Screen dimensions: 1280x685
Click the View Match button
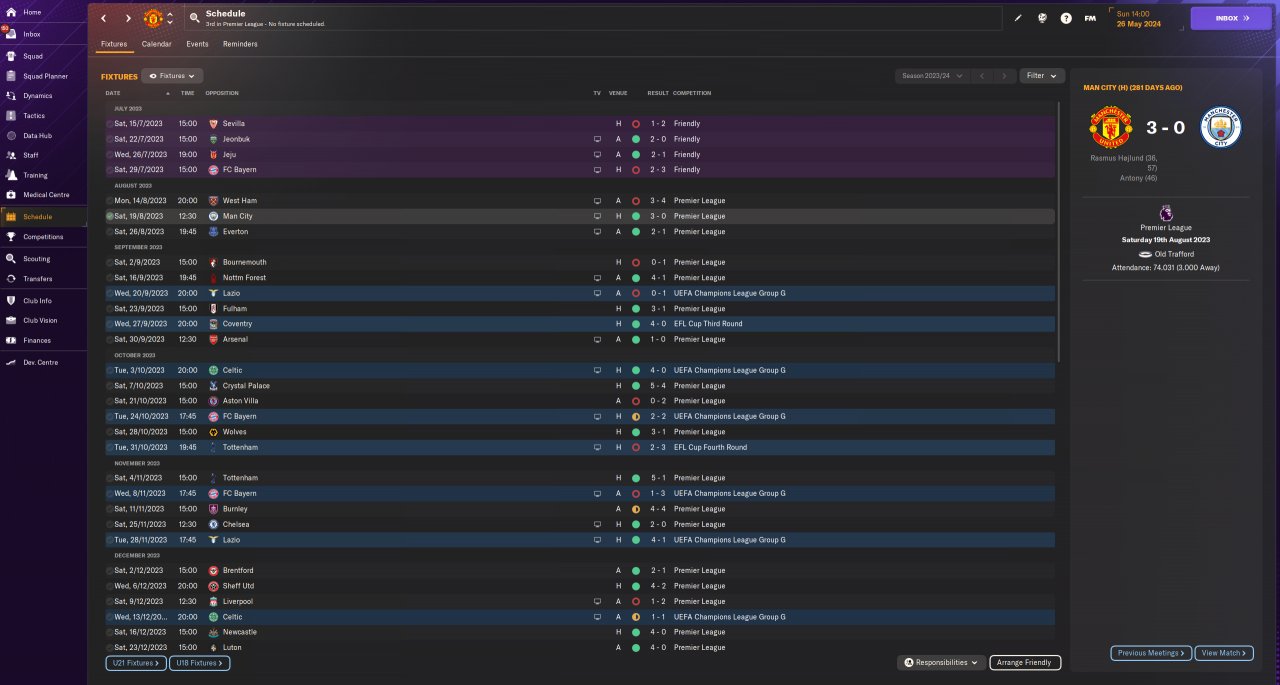(x=1222, y=653)
